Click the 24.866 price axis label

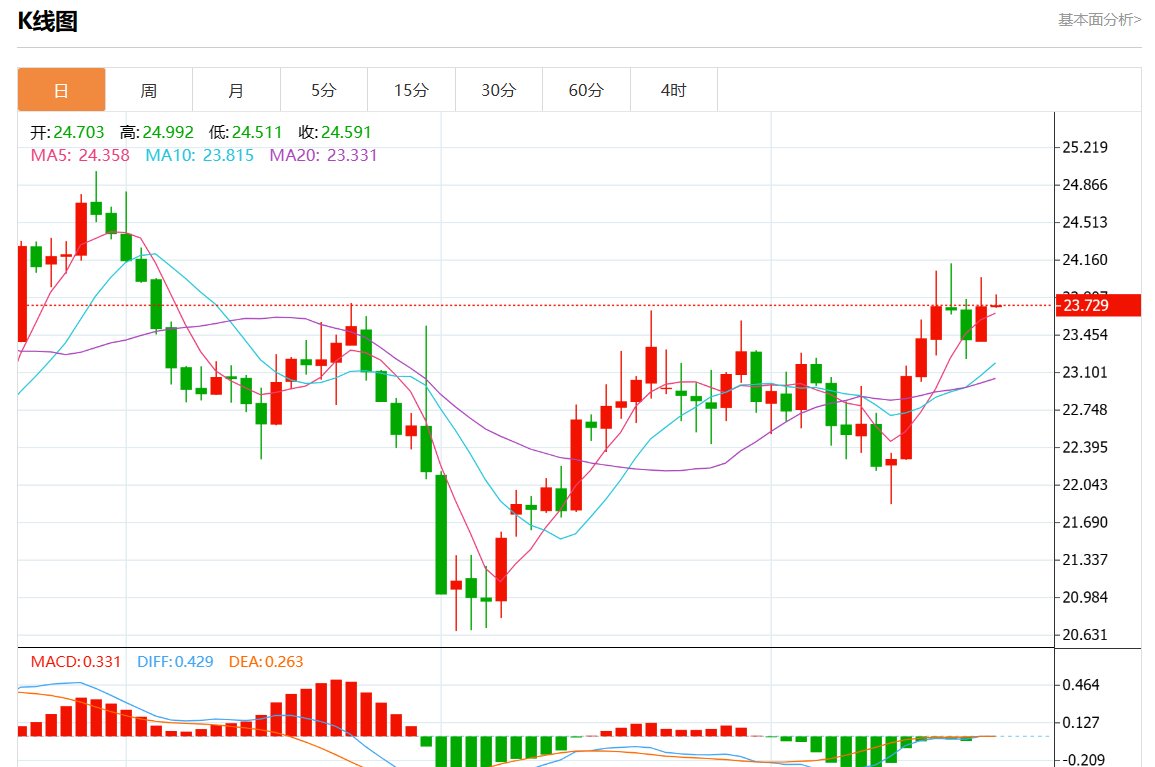[1085, 185]
